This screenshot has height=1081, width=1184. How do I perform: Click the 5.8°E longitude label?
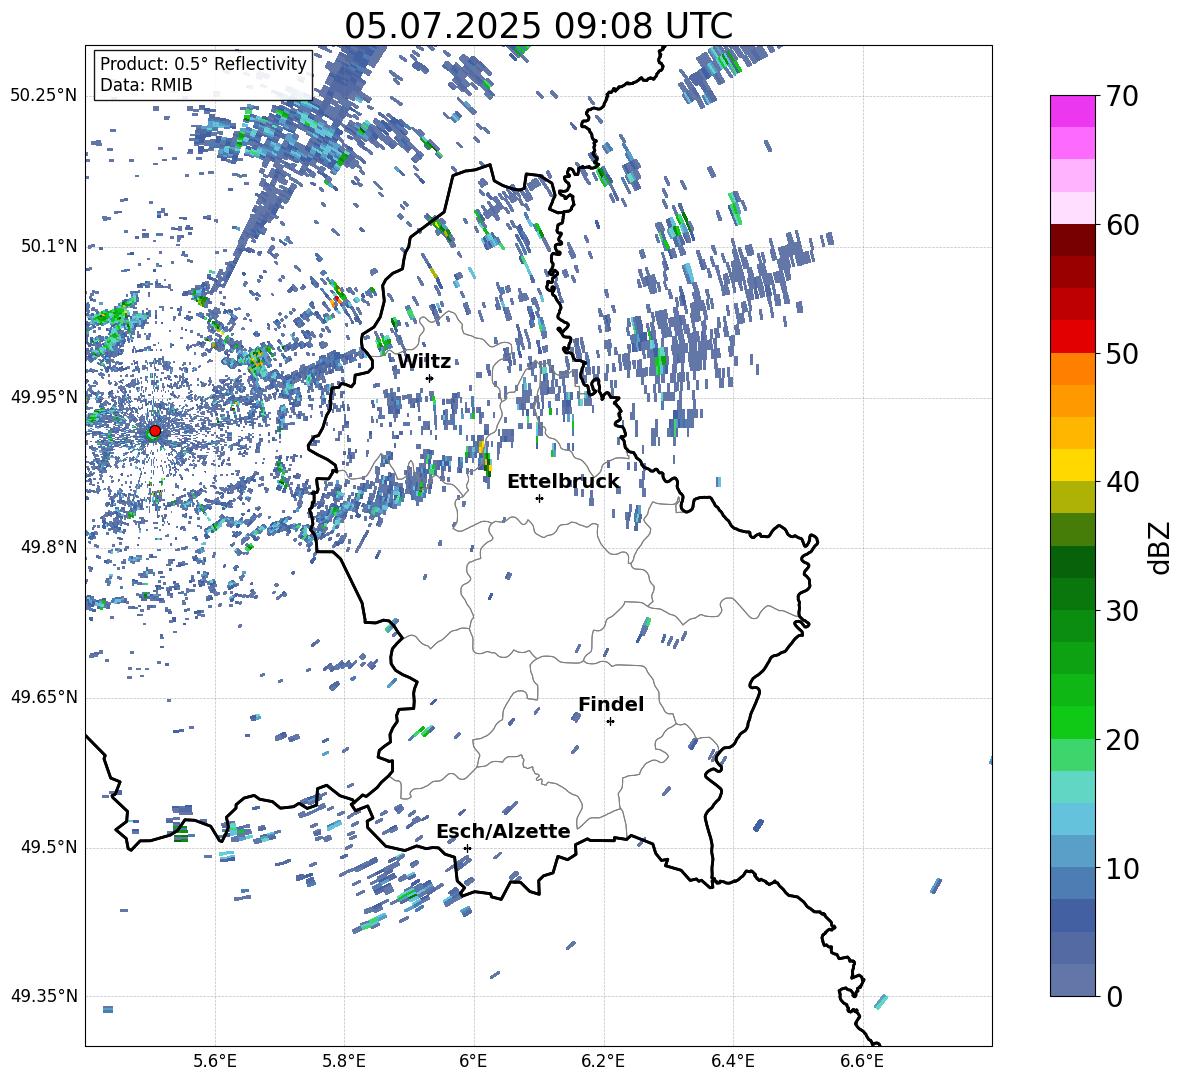click(344, 1061)
